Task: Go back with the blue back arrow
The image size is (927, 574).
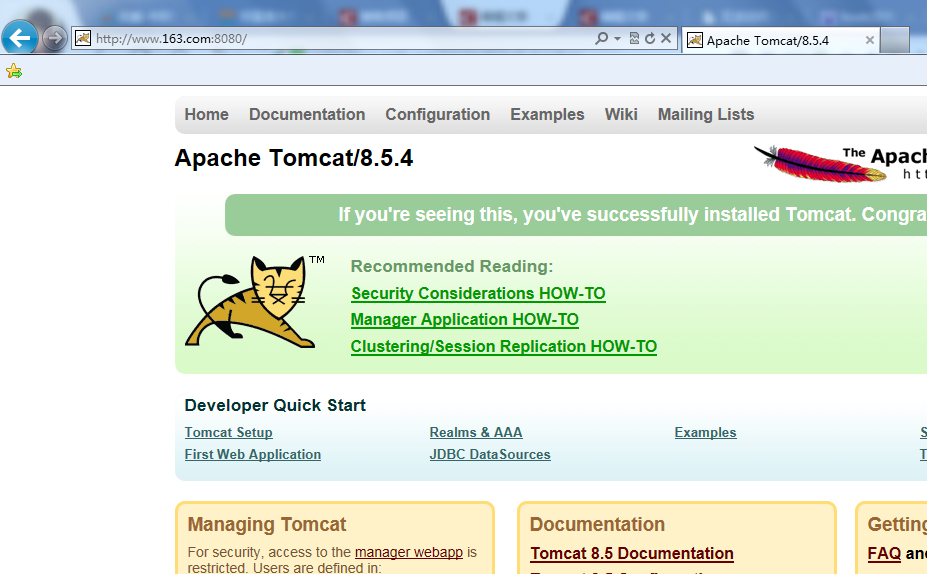Action: [20, 38]
